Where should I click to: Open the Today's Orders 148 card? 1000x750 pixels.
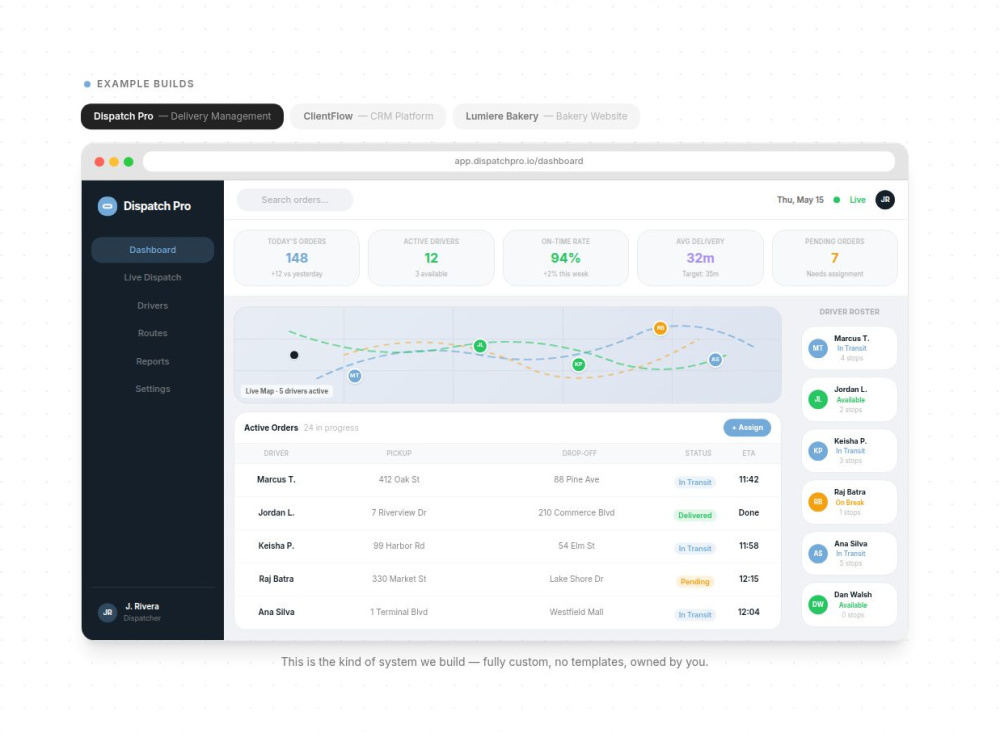297,258
